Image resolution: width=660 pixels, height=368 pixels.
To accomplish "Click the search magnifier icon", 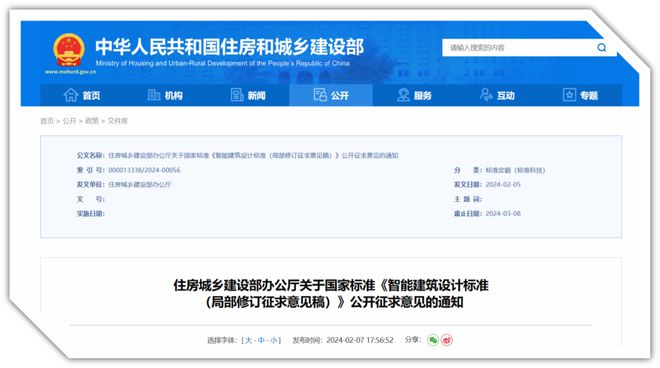I will (601, 48).
